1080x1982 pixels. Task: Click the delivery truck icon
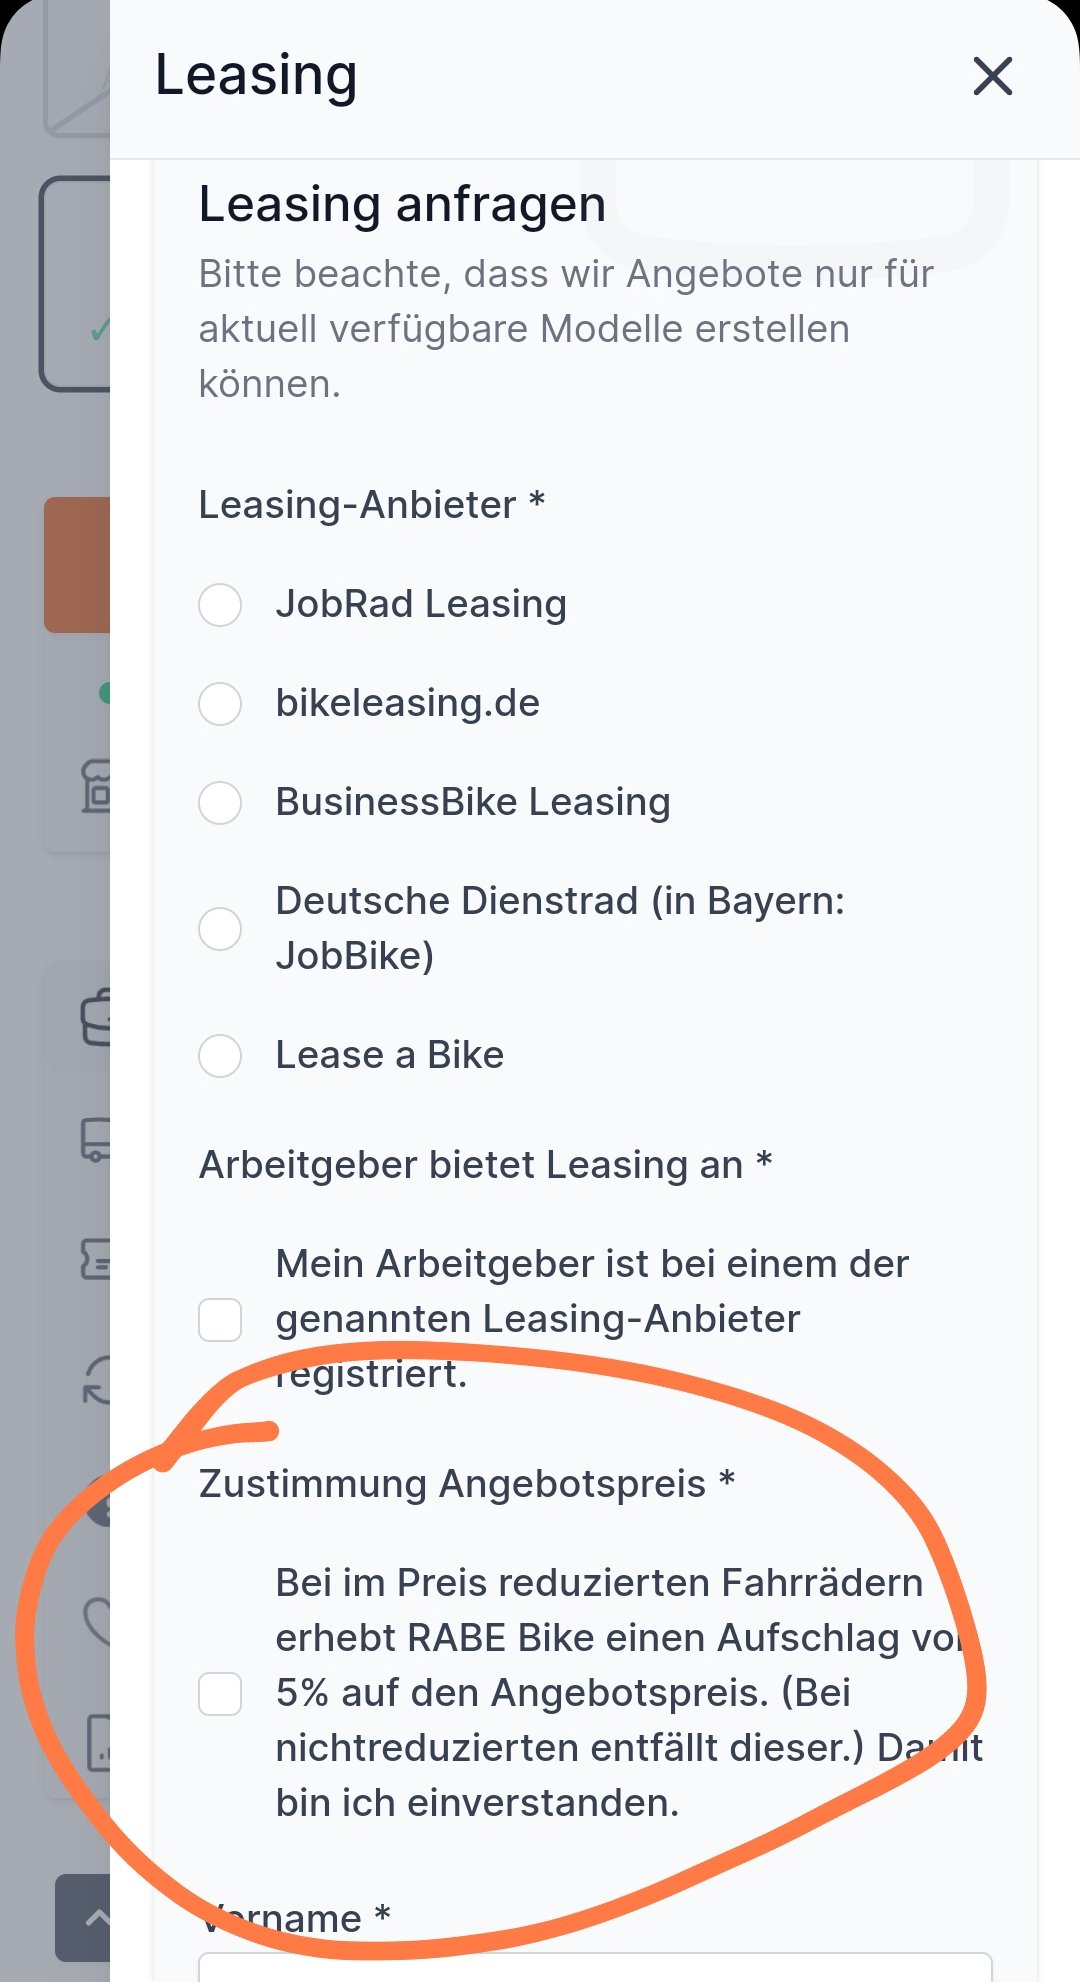pos(95,1139)
